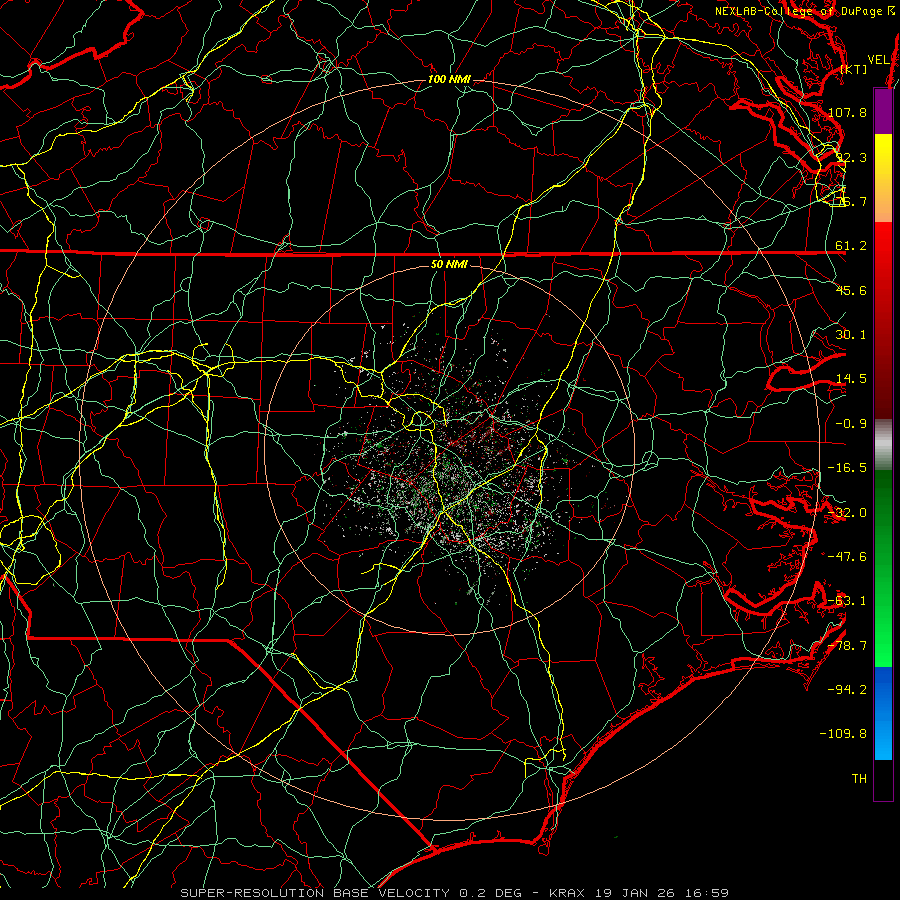Image resolution: width=900 pixels, height=900 pixels.
Task: Click the -109.8 velocity scale value
Action: point(844,734)
